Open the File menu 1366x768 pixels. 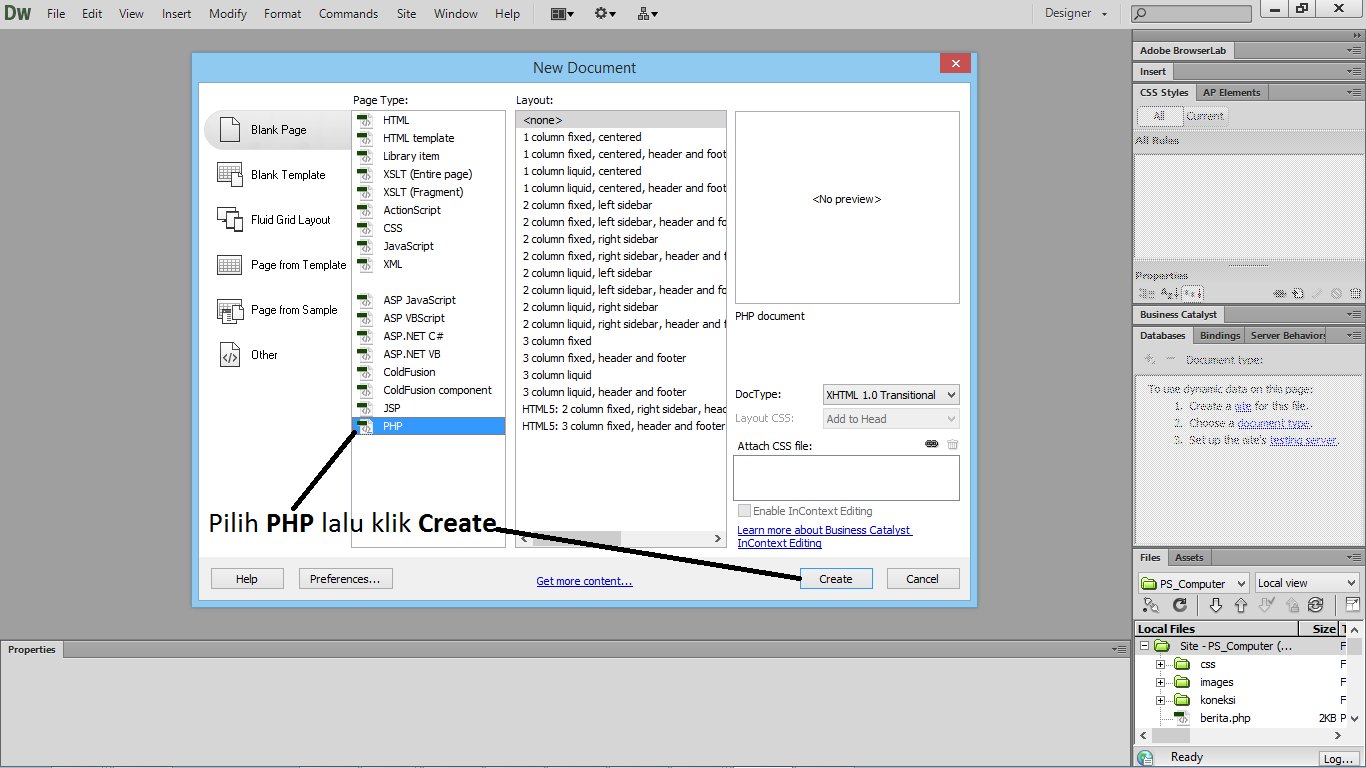(x=56, y=14)
